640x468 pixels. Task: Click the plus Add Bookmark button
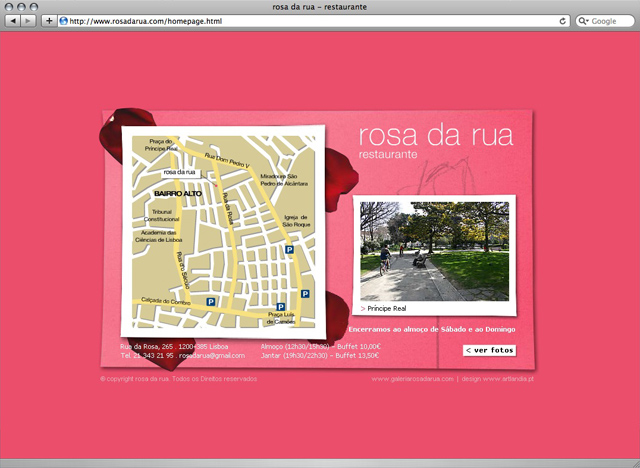point(49,21)
